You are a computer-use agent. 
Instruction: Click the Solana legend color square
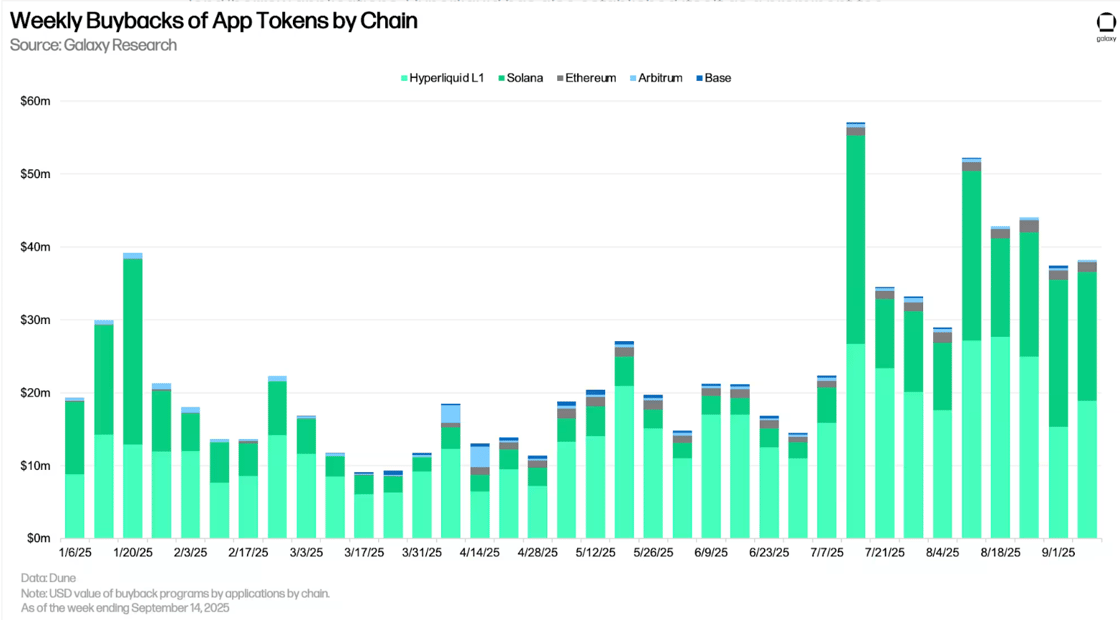tap(500, 78)
